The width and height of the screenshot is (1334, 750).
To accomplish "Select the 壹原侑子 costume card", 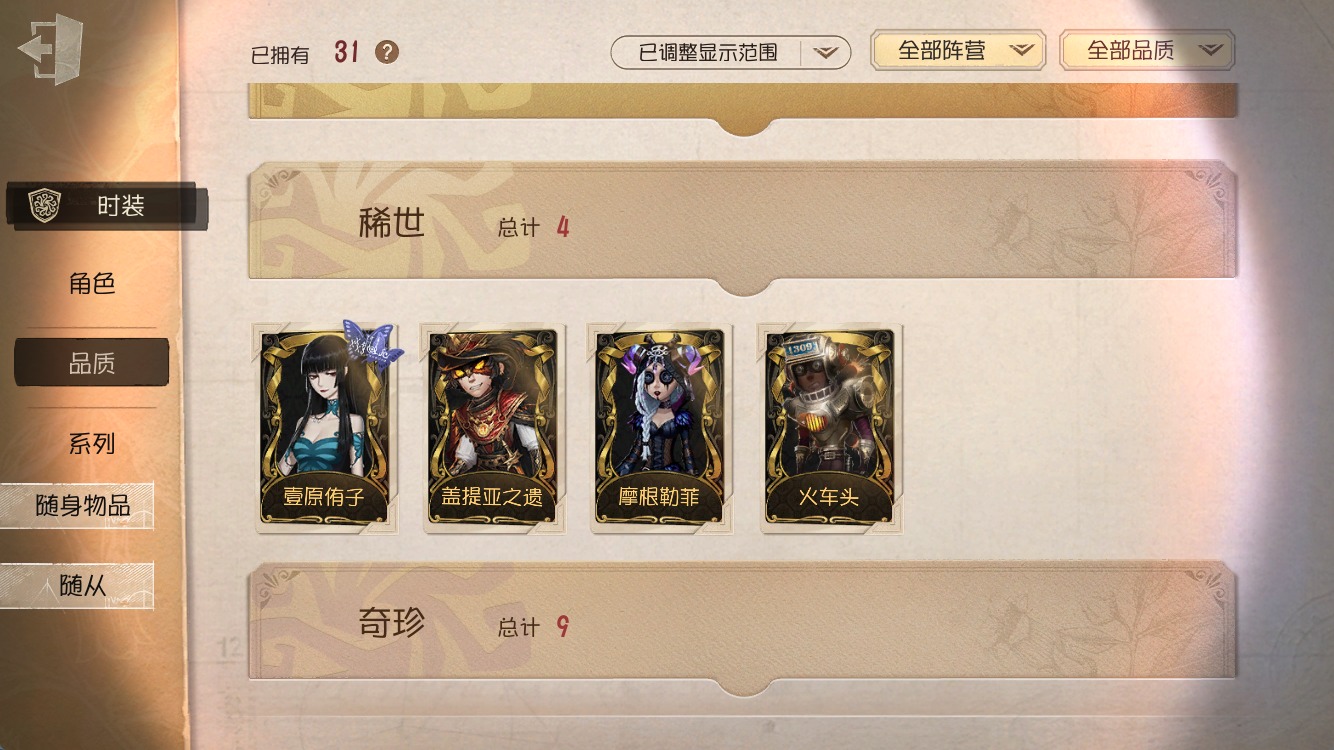I will tap(324, 427).
